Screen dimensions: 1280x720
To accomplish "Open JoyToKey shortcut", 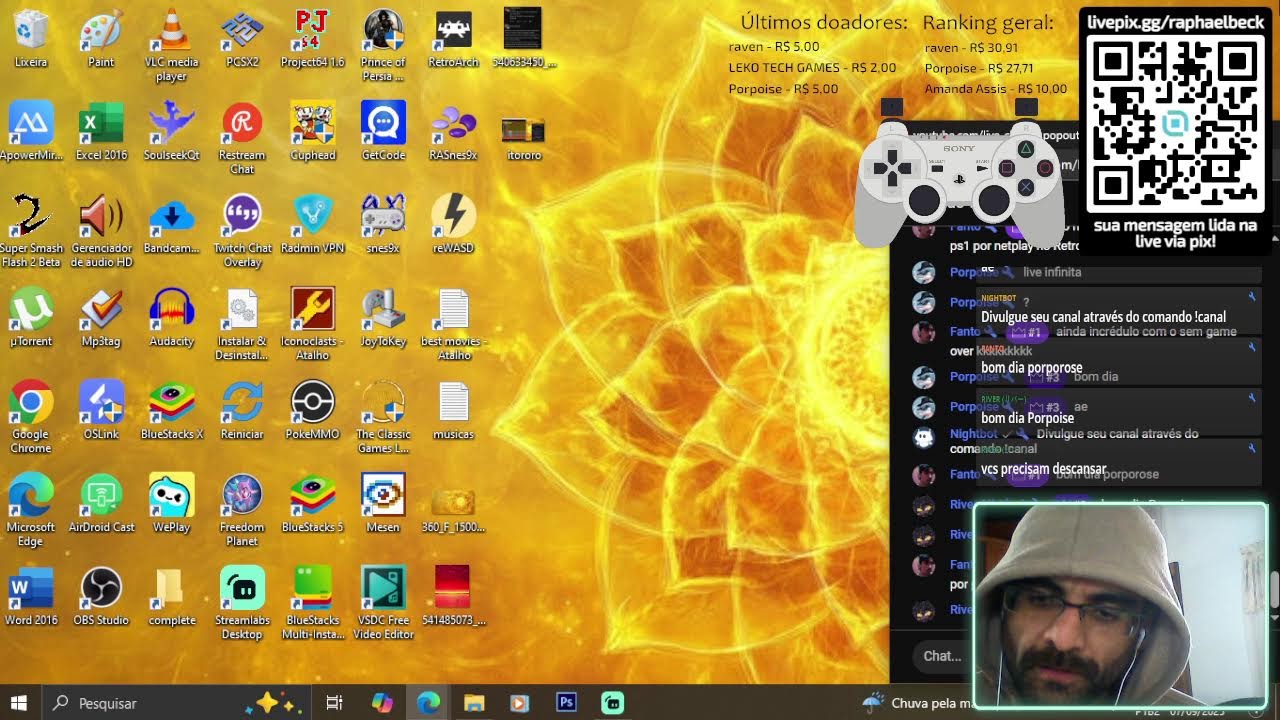I will click(383, 318).
